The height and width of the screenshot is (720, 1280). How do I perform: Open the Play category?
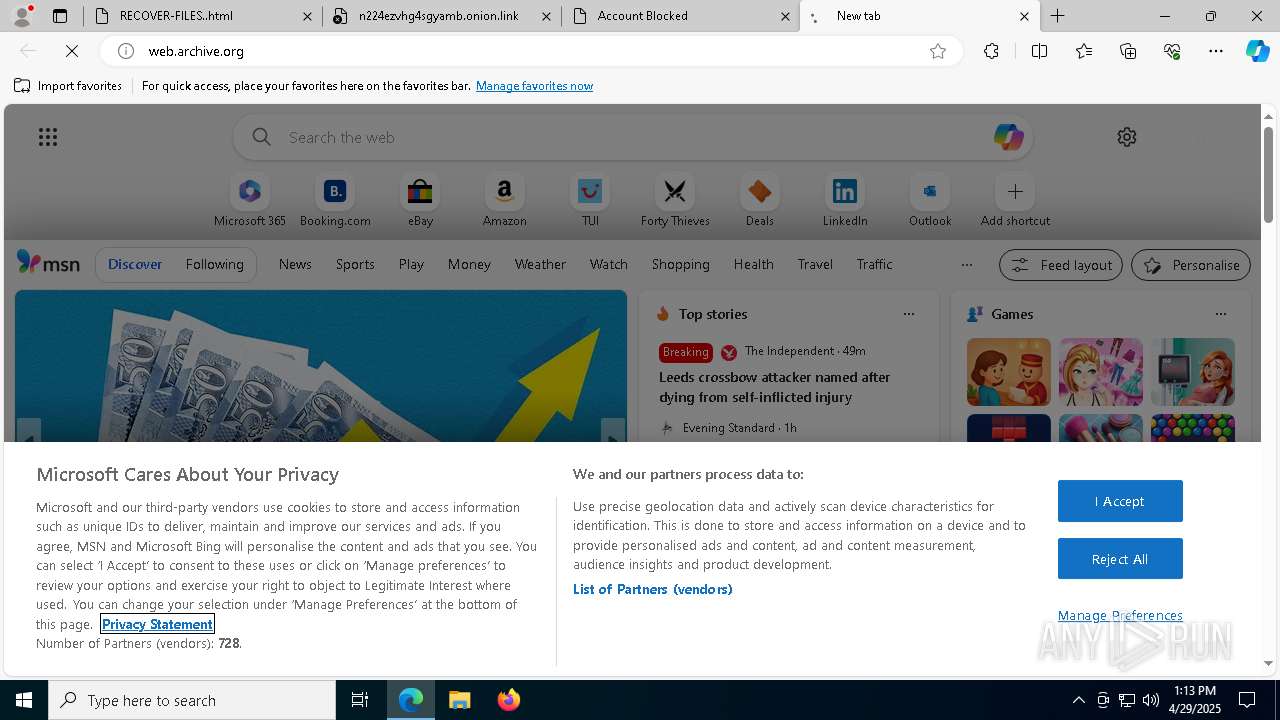click(x=411, y=264)
